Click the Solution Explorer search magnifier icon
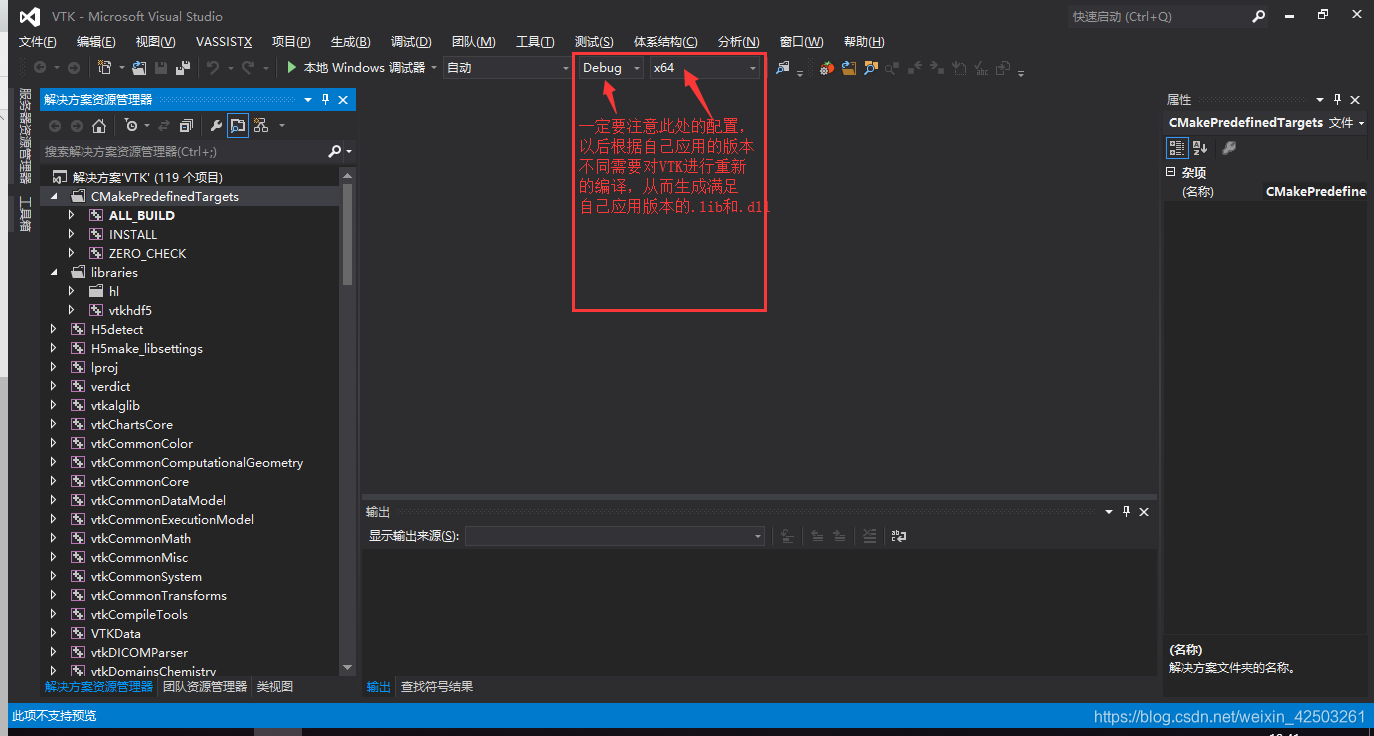This screenshot has width=1374, height=736. point(335,152)
